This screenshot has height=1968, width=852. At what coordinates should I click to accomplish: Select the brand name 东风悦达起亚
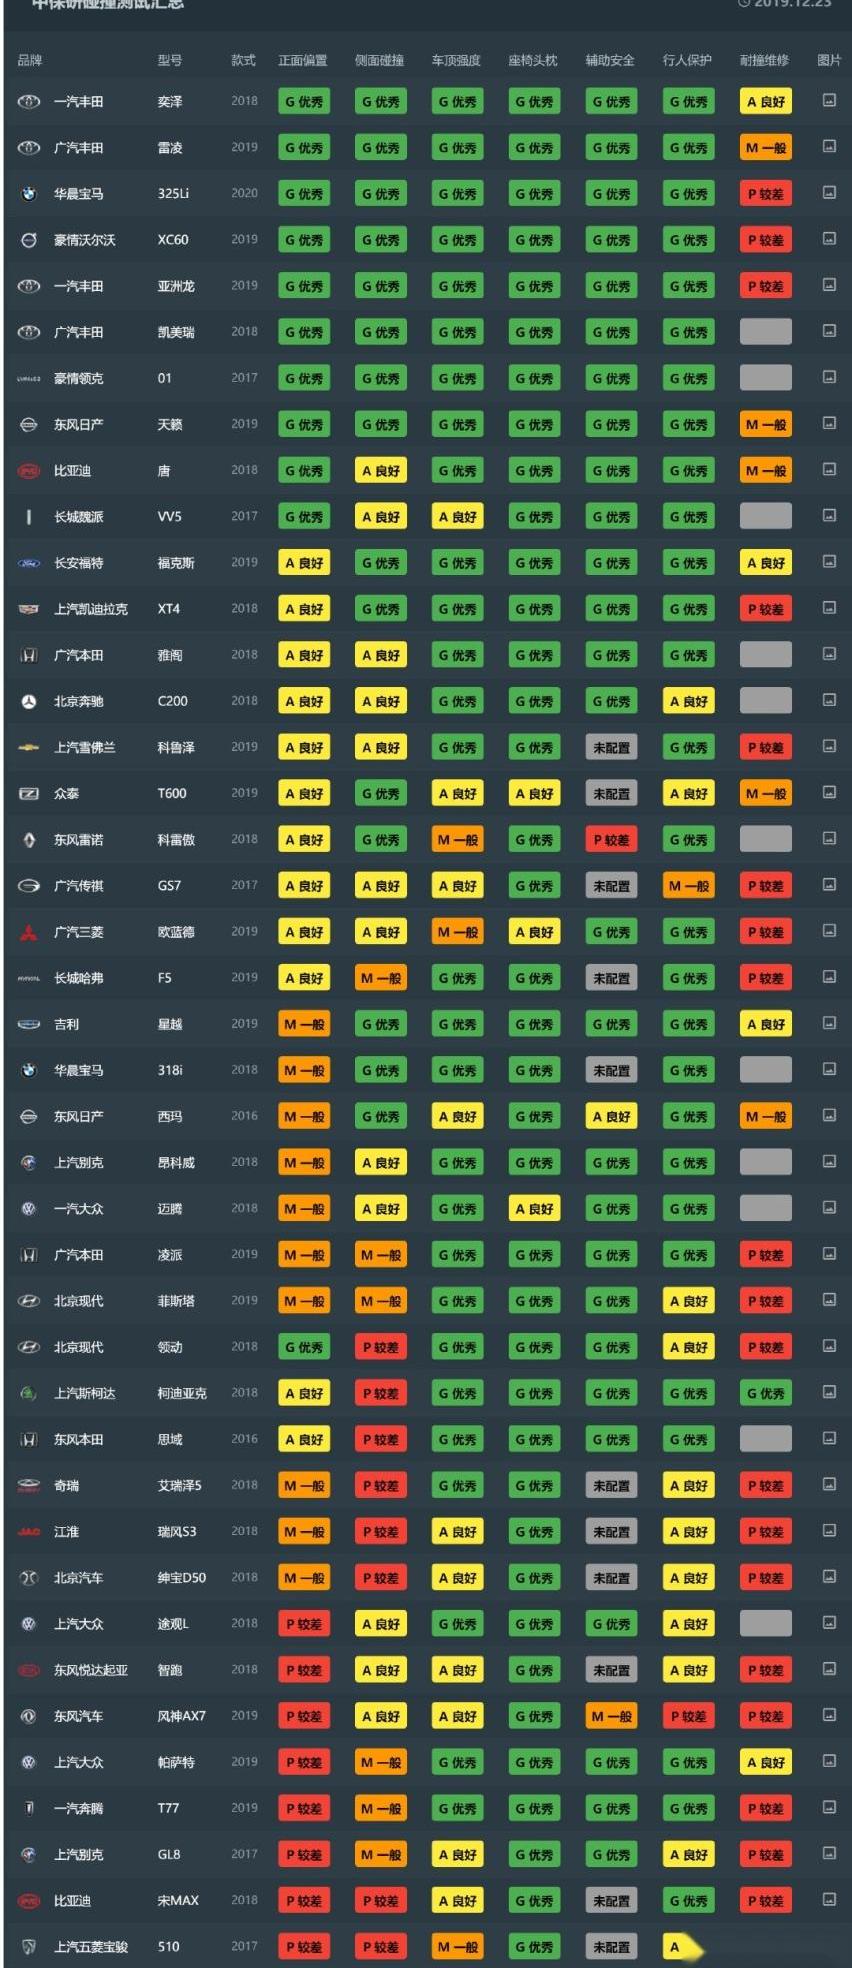pos(91,1670)
